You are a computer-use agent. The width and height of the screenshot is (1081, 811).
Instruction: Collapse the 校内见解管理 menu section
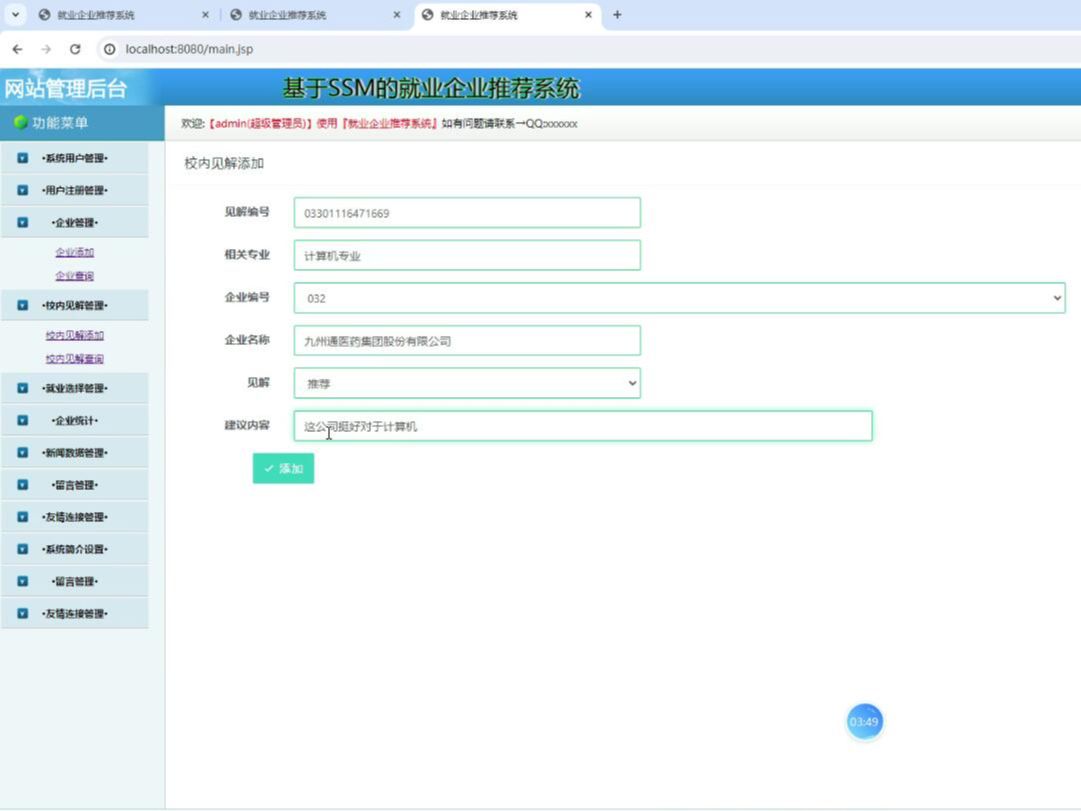pos(74,305)
